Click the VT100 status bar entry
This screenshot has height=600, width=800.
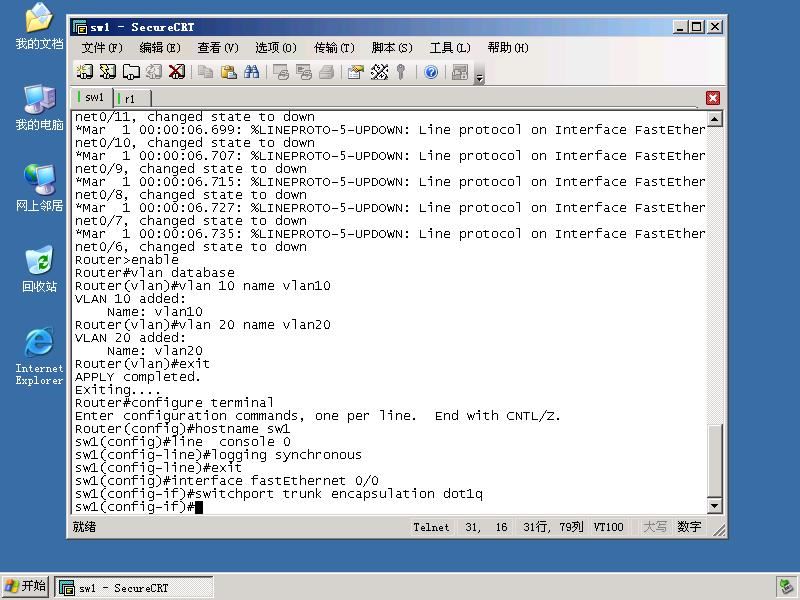[x=608, y=527]
